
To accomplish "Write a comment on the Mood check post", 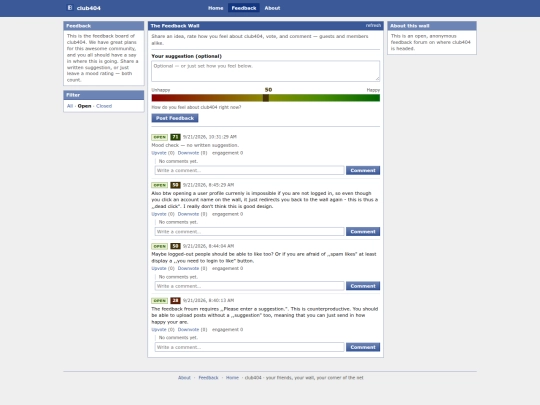I will point(249,170).
